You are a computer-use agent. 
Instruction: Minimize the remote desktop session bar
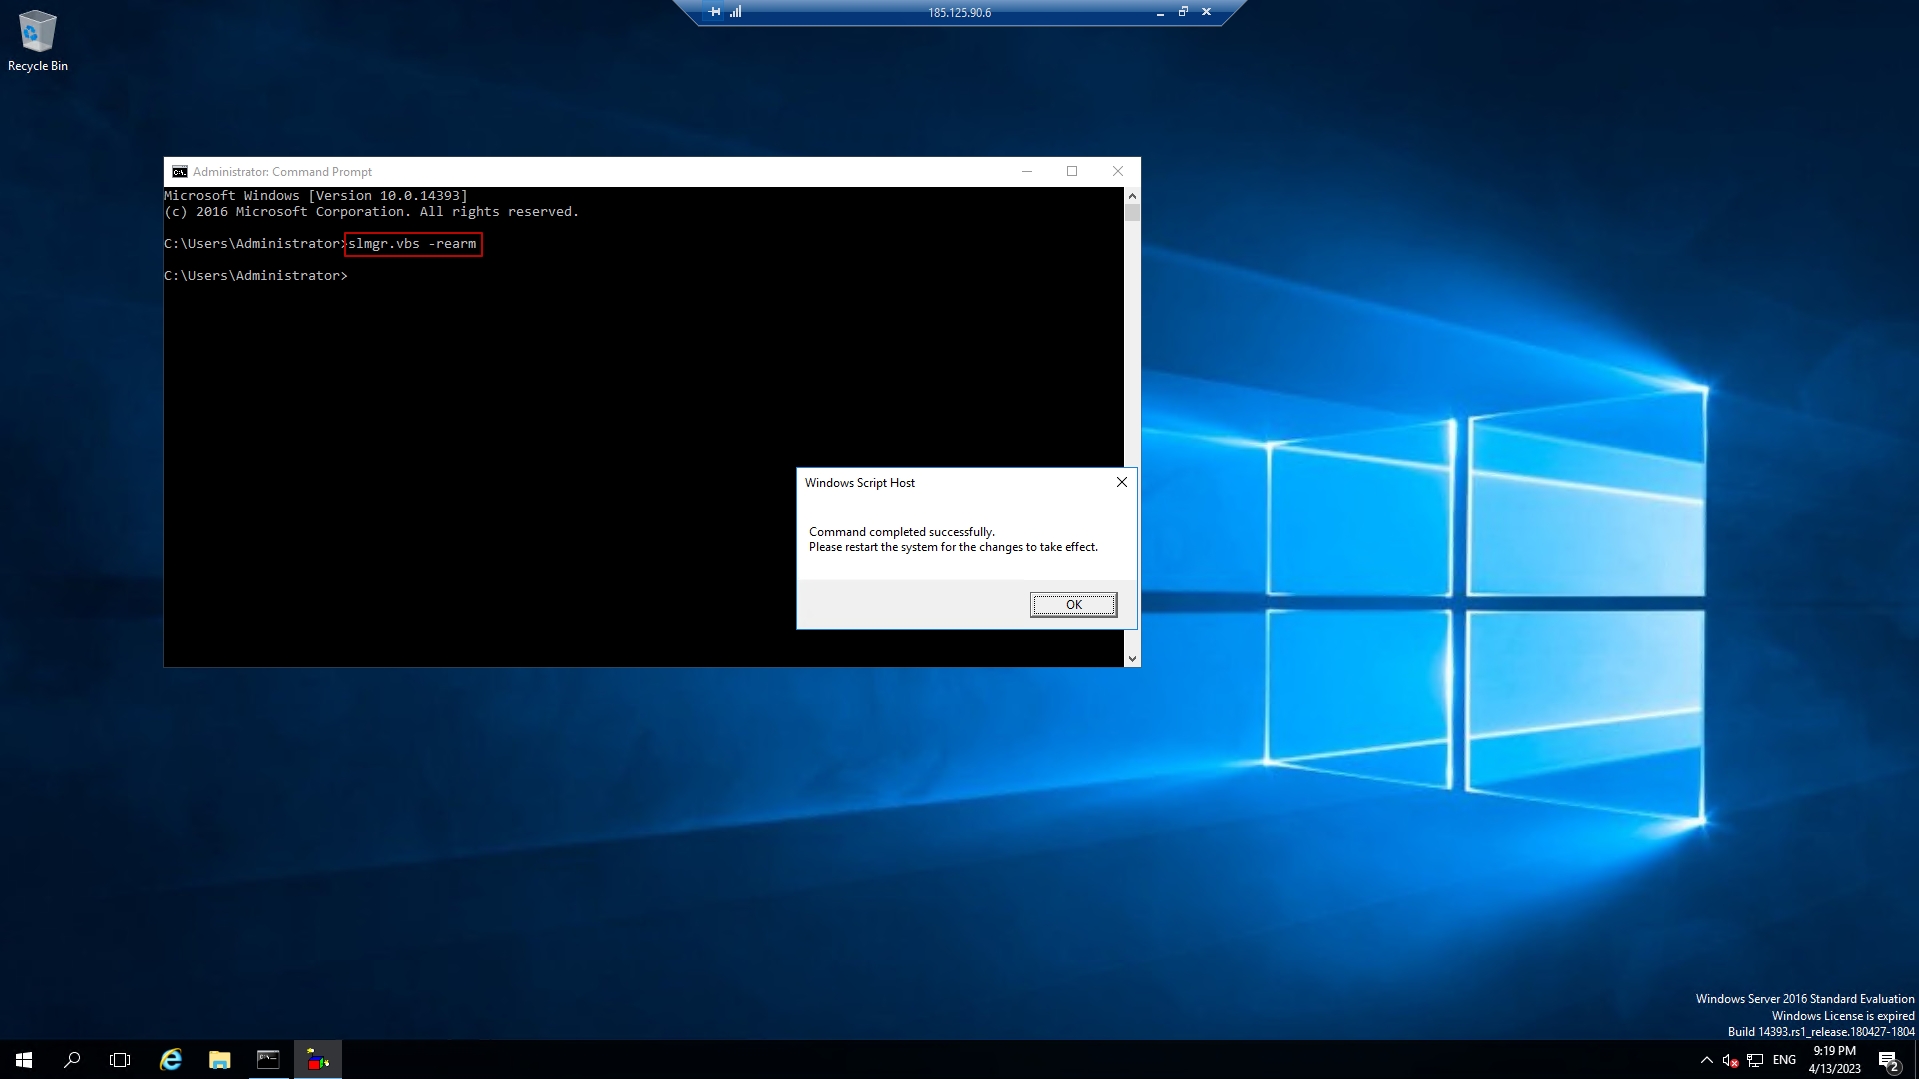1160,12
